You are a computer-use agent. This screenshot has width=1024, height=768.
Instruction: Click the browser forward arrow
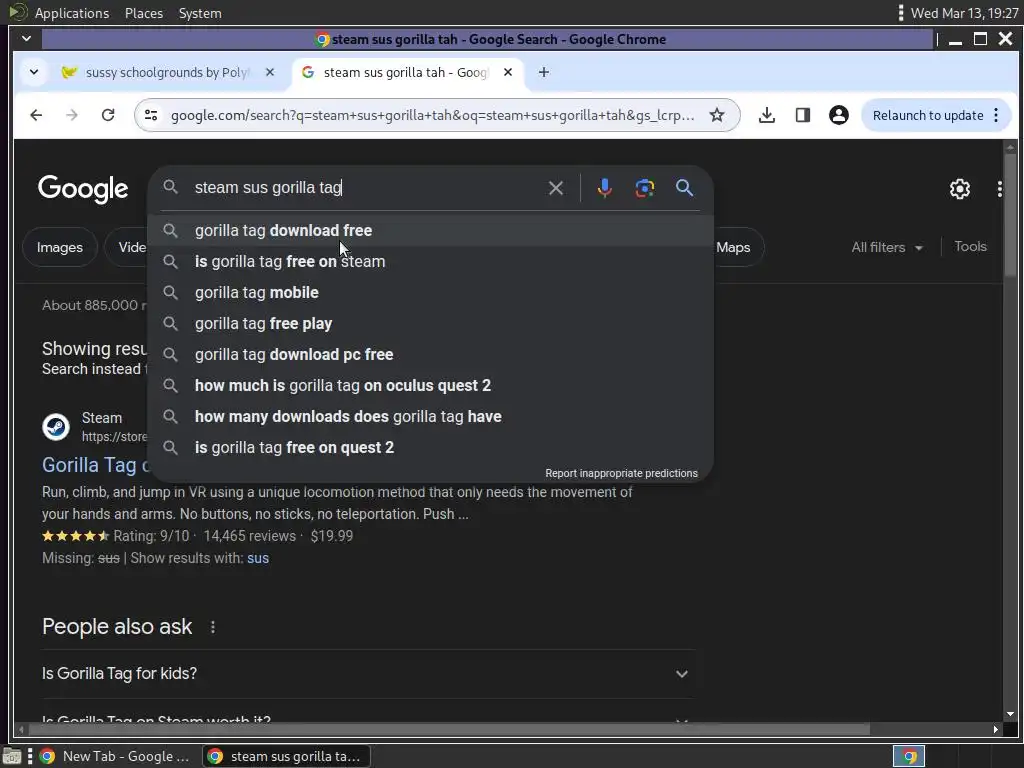coord(72,115)
